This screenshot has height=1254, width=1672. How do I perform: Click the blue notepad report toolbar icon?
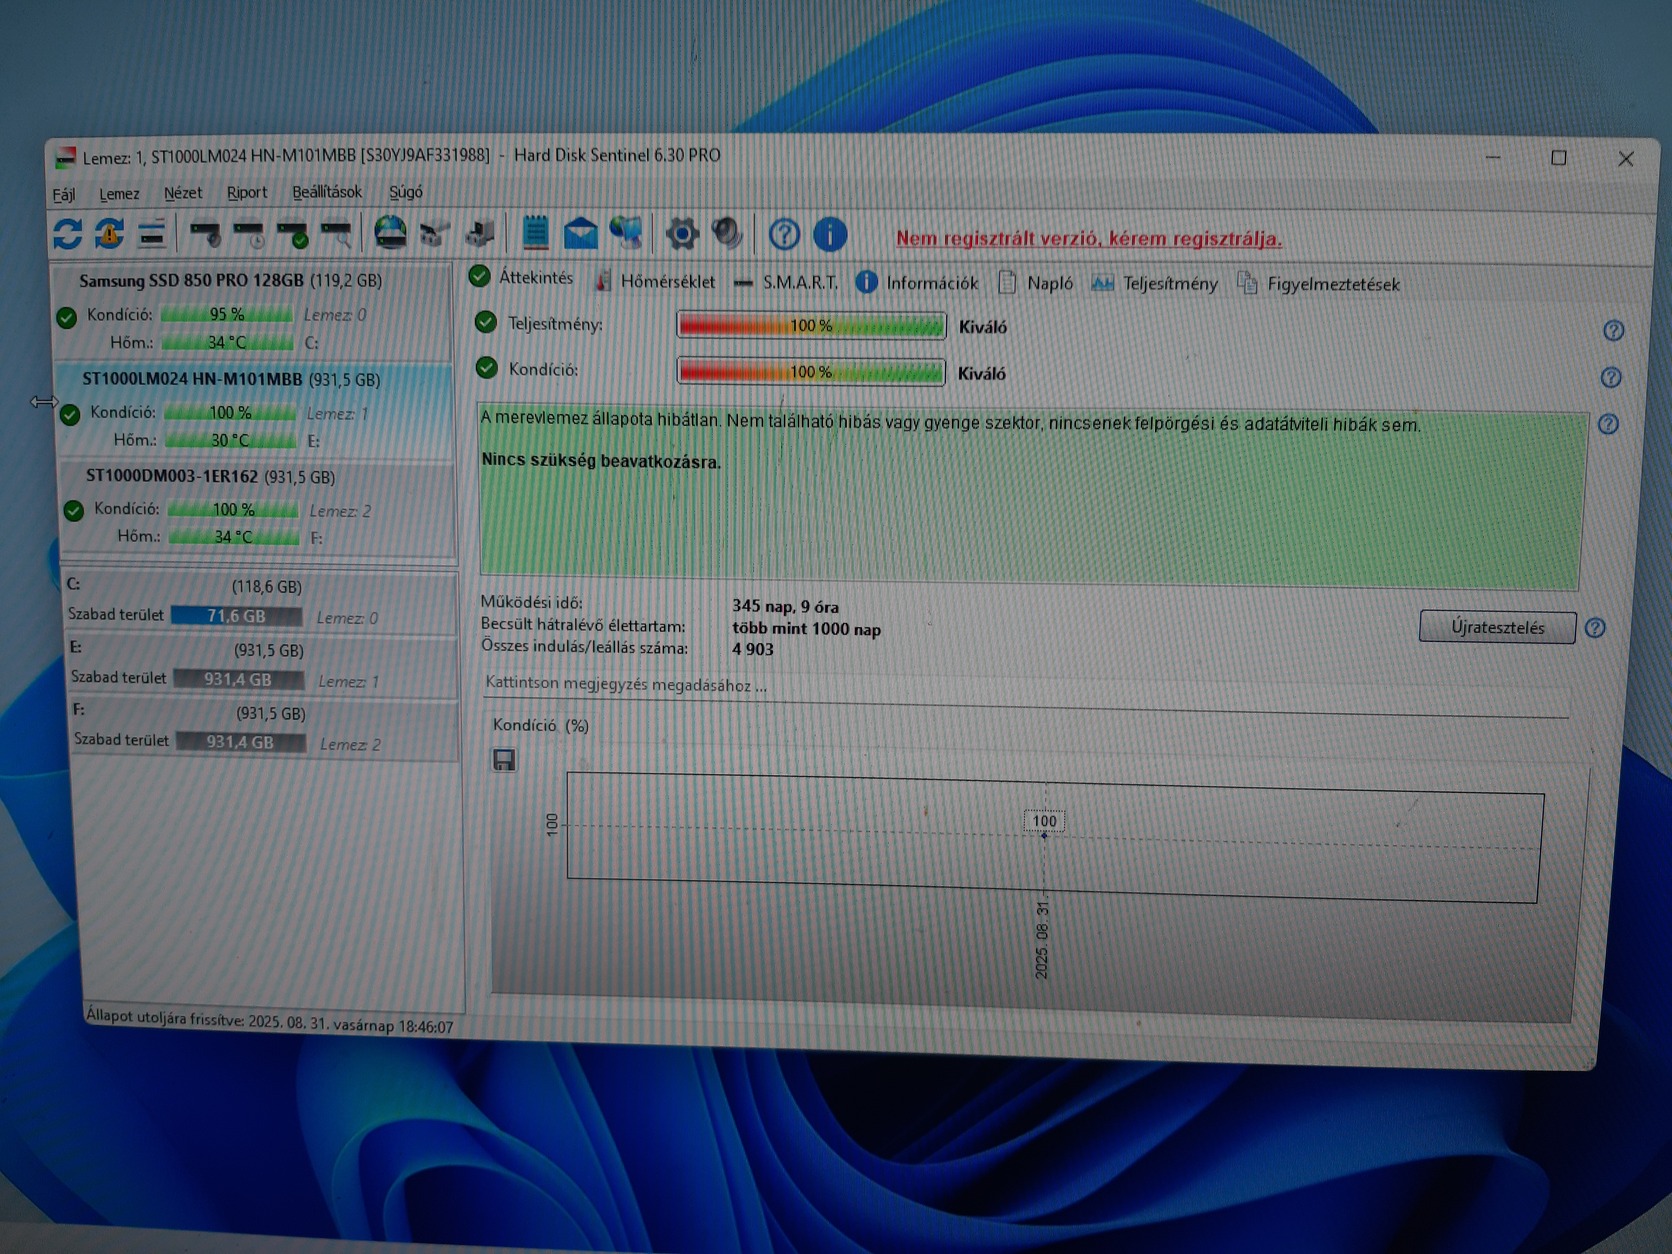[x=536, y=233]
